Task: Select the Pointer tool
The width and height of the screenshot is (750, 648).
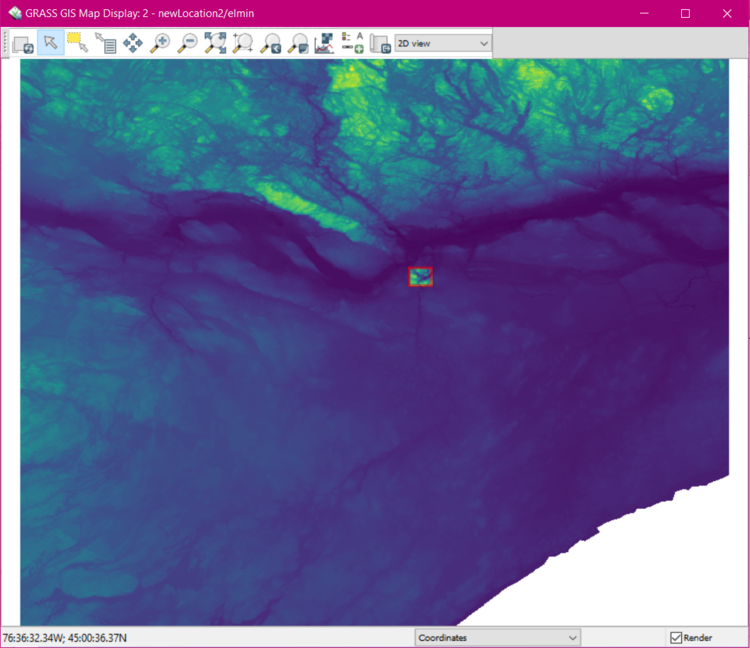Action: tap(51, 43)
